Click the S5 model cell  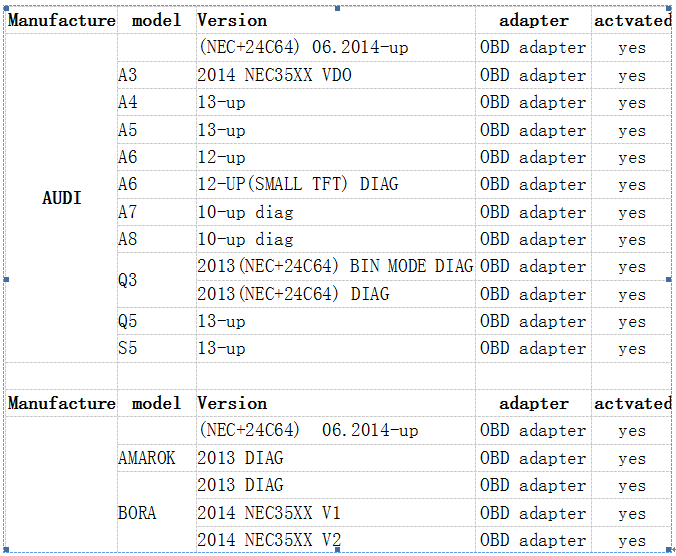click(128, 349)
